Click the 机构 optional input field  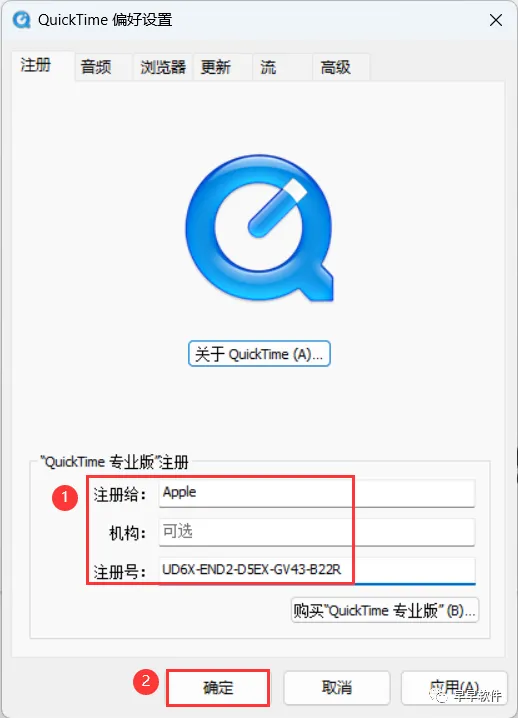[316, 532]
